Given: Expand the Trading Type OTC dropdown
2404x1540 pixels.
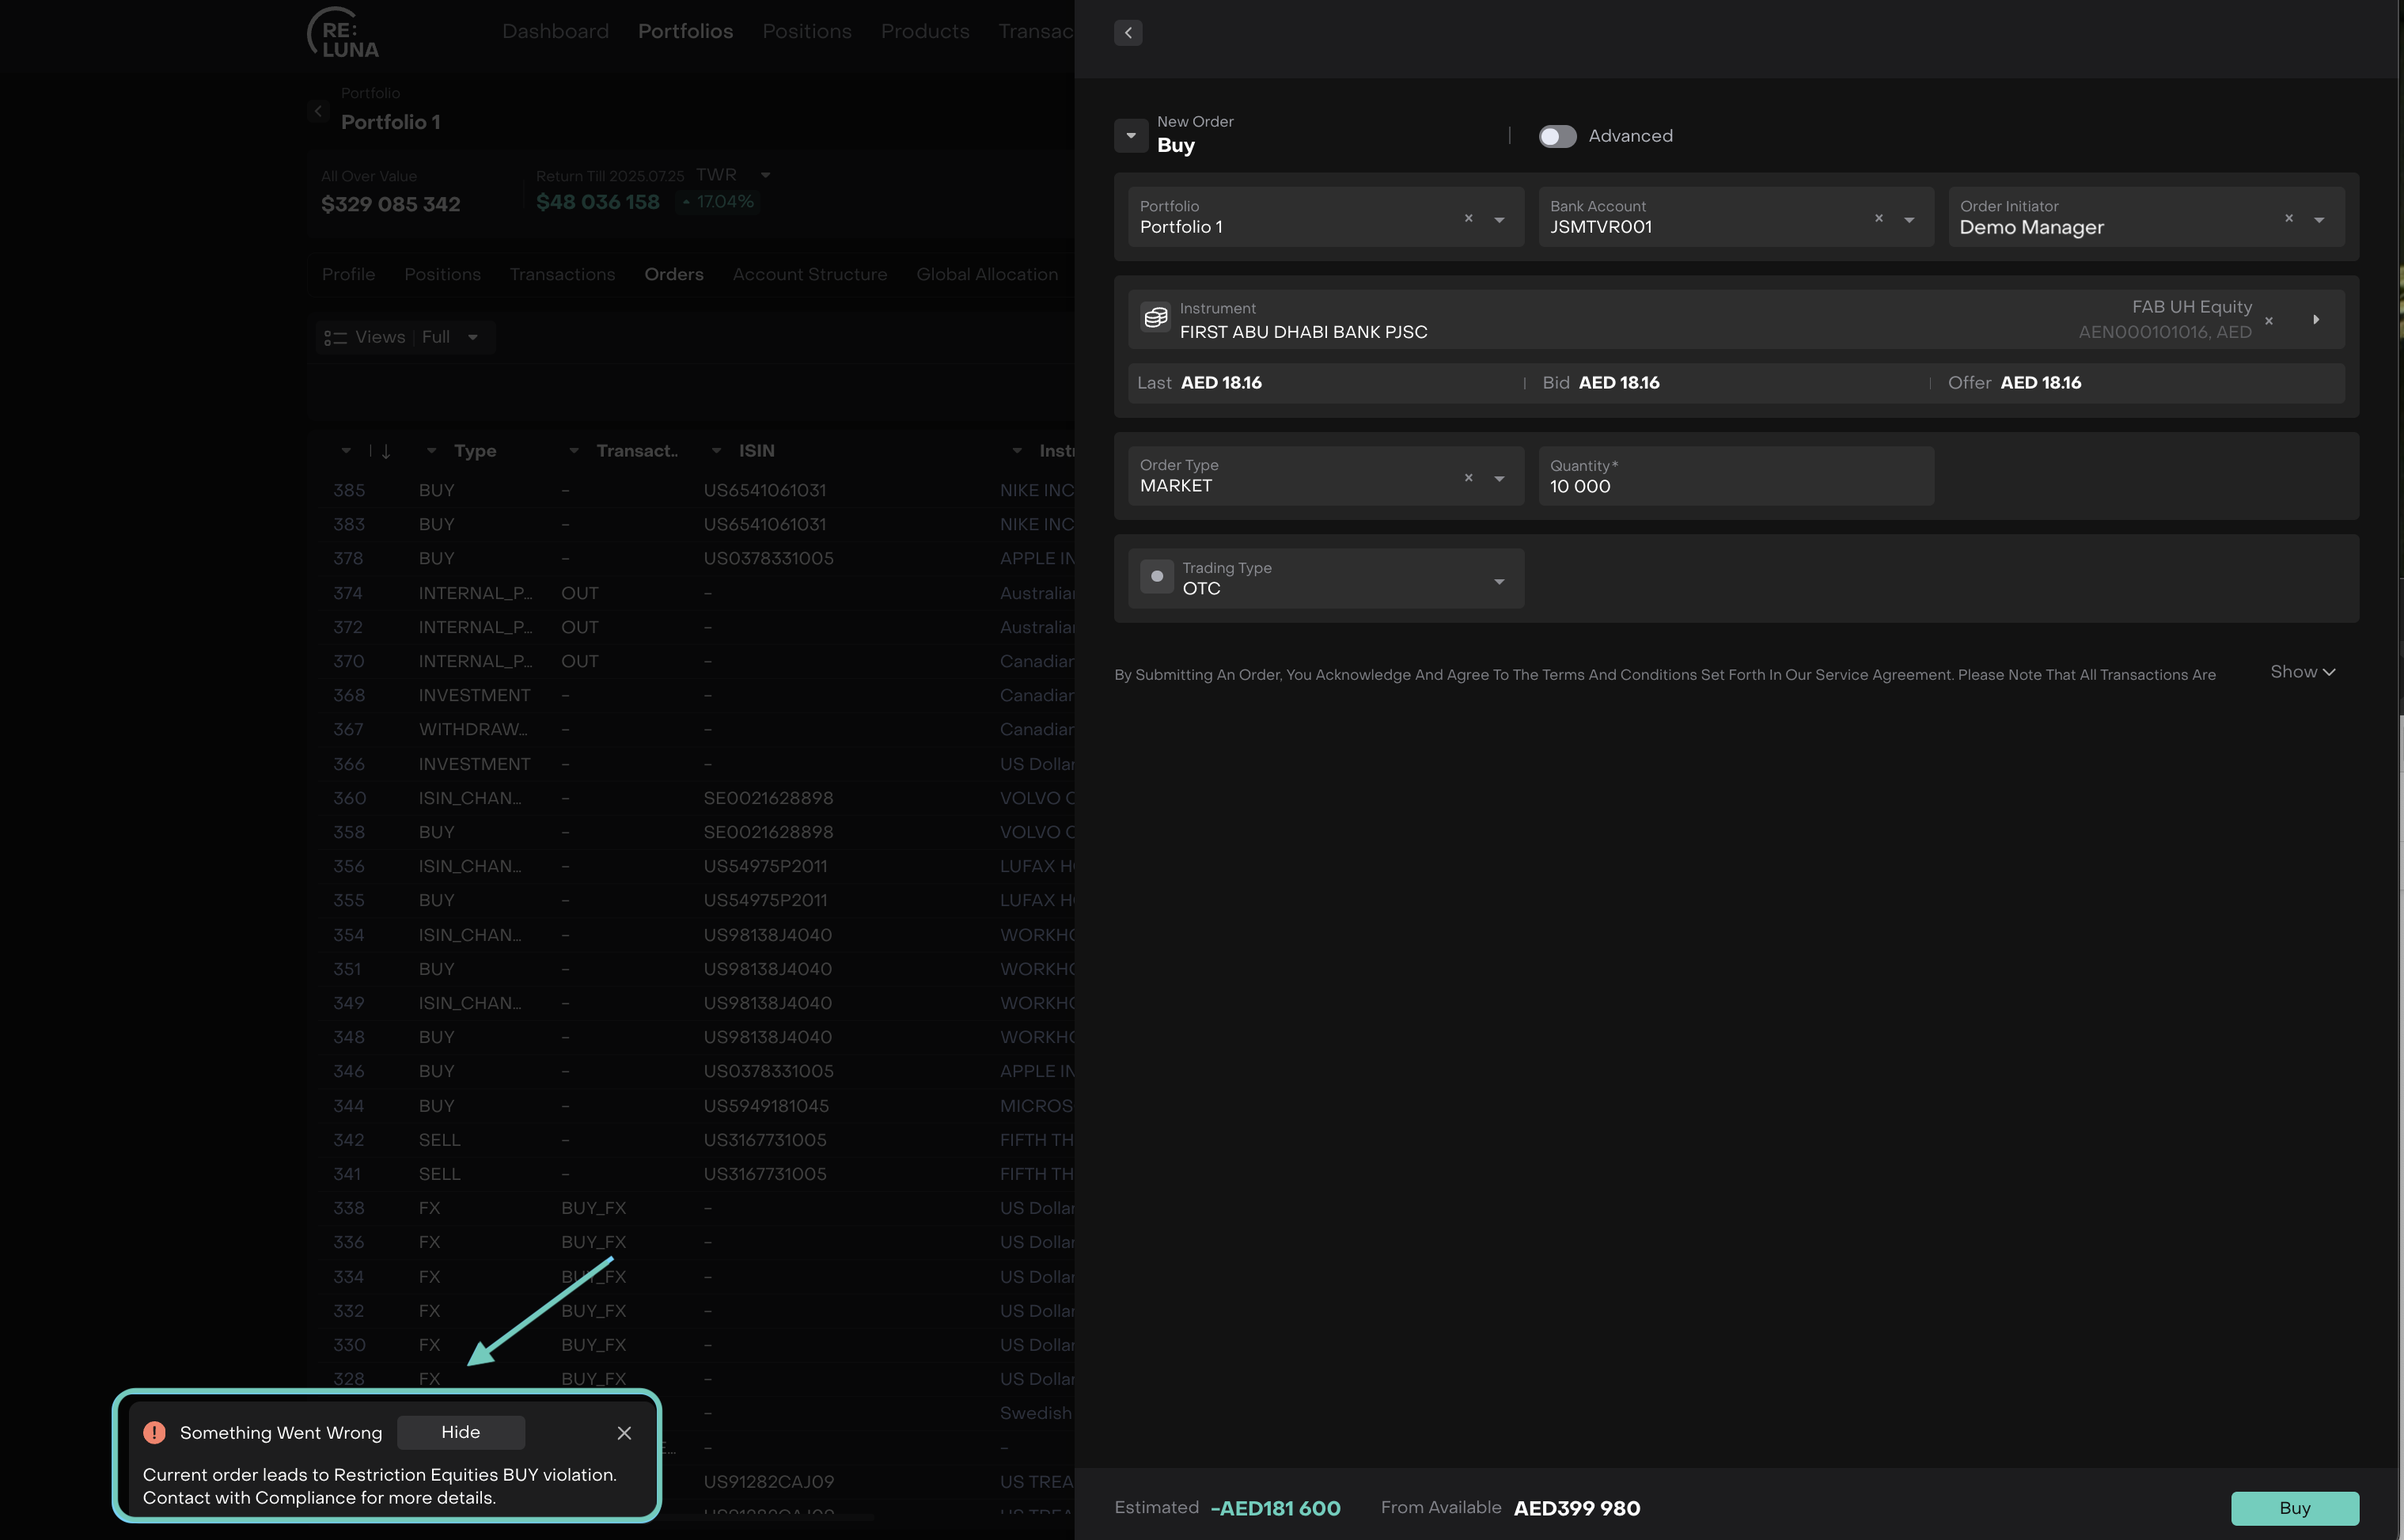Looking at the screenshot, I should (1498, 581).
